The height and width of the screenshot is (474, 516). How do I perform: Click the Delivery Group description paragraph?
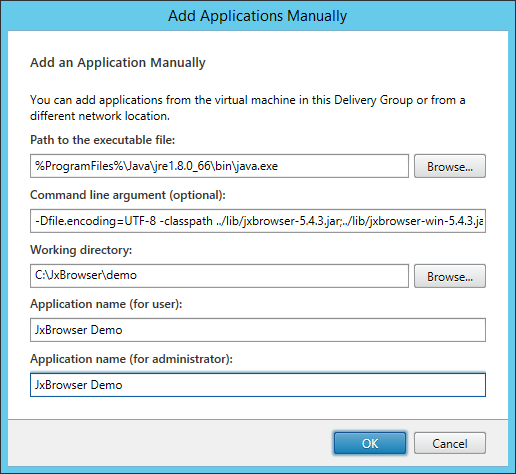pos(248,108)
